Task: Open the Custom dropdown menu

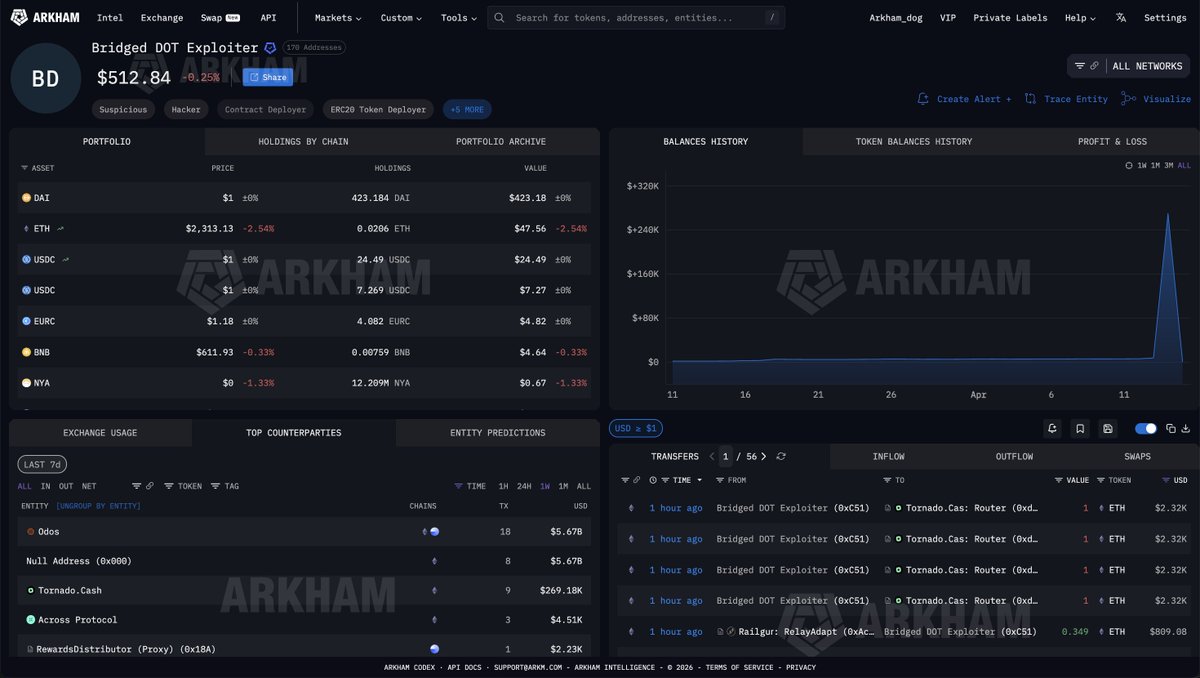Action: click(401, 18)
